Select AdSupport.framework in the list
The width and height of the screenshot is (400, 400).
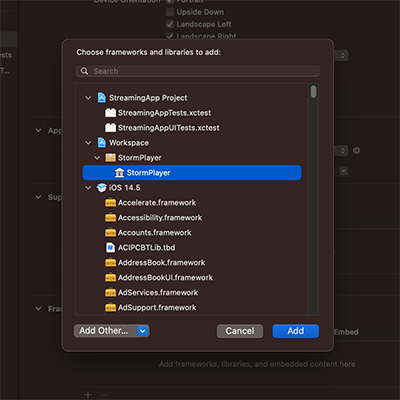point(157,308)
